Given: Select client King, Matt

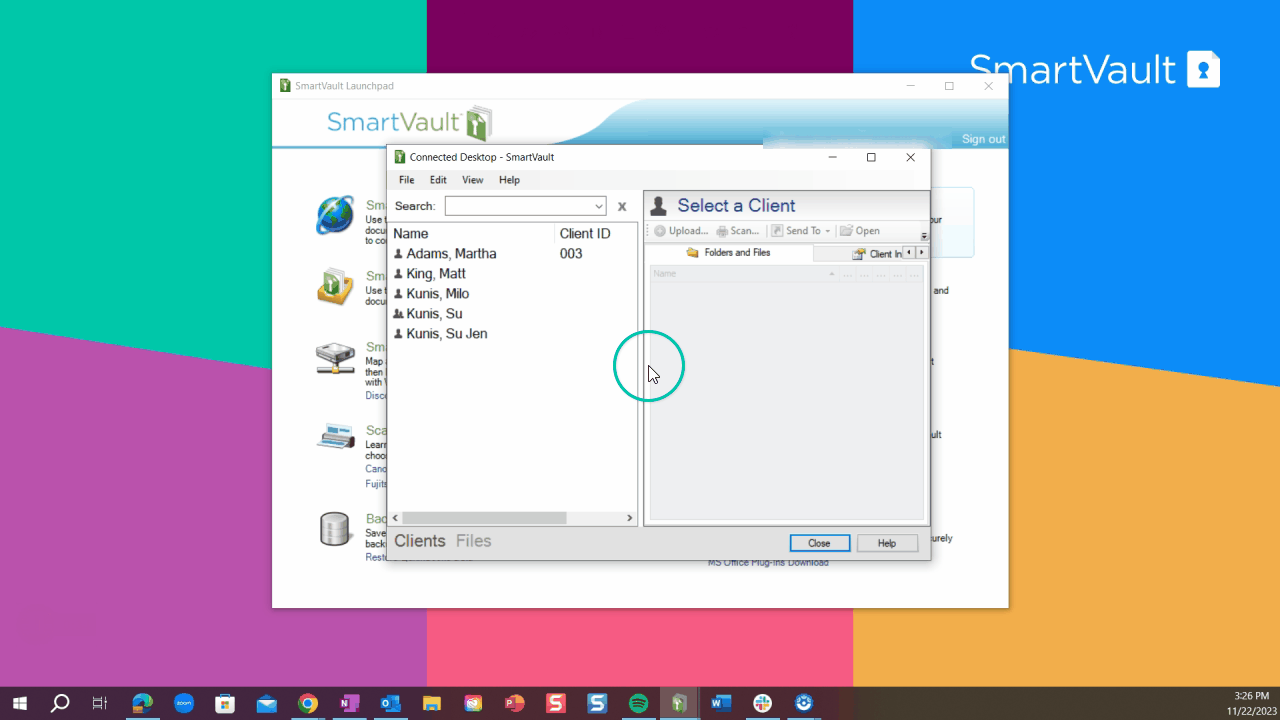Looking at the screenshot, I should coord(437,273).
